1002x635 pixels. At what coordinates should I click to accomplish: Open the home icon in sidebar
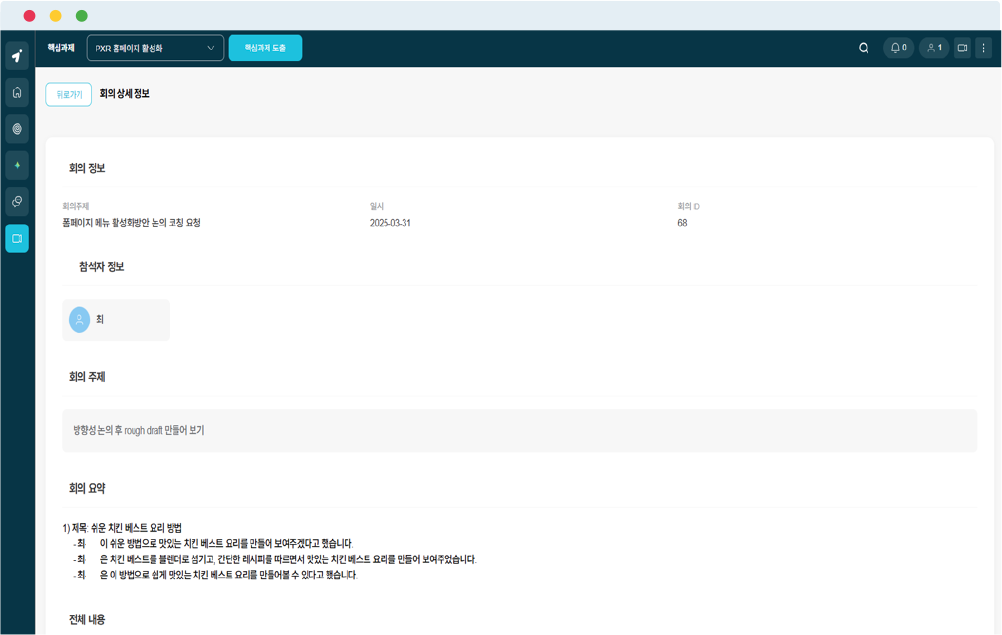17,92
